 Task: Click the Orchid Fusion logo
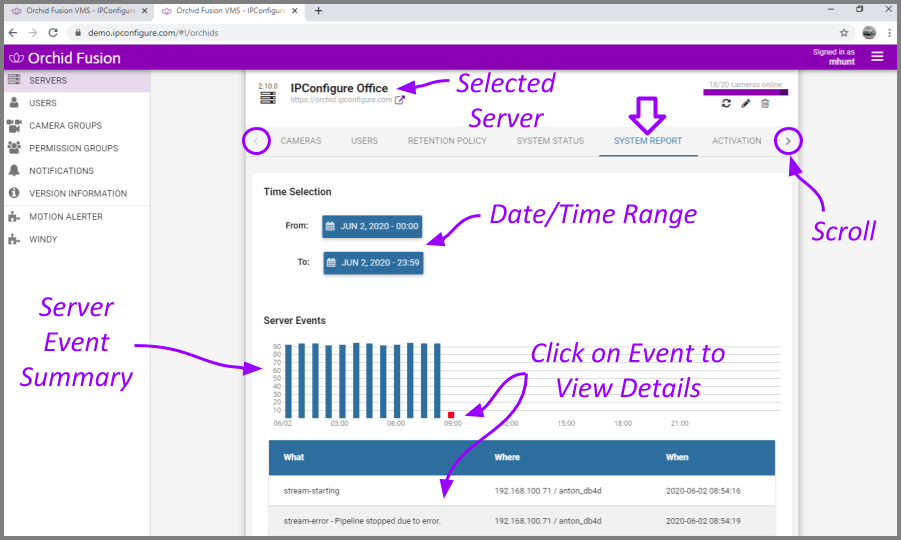(x=66, y=58)
